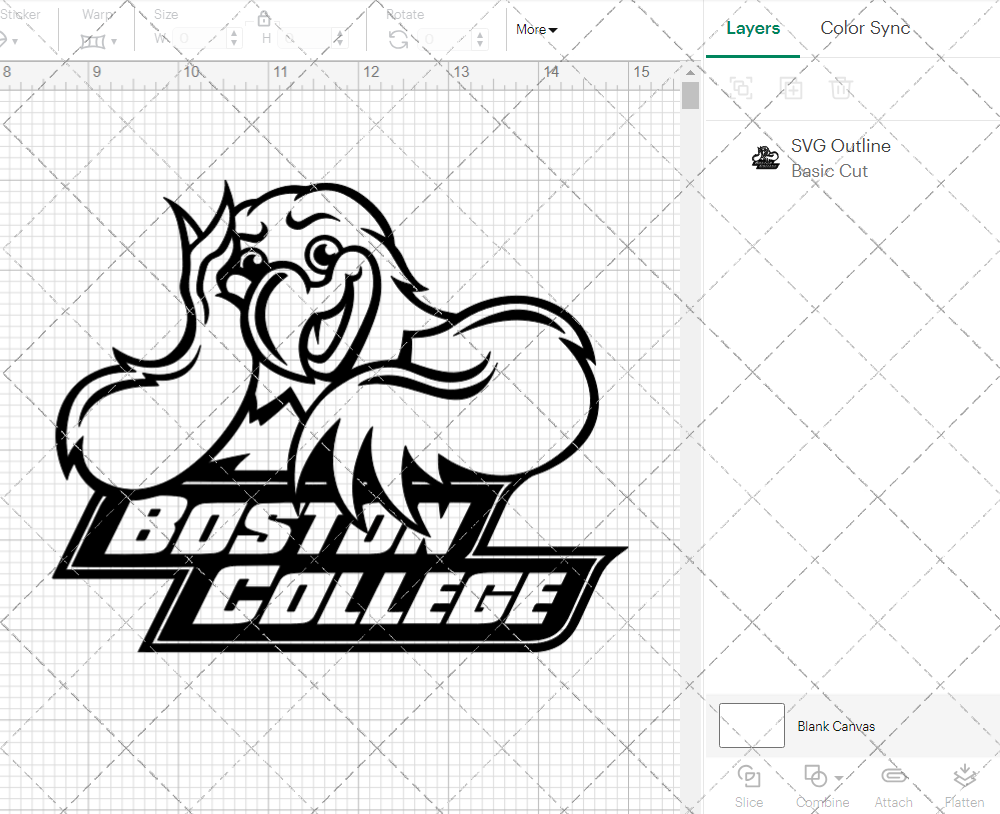Image resolution: width=1000 pixels, height=814 pixels.
Task: Select the SVG Outline layer
Action: point(840,146)
